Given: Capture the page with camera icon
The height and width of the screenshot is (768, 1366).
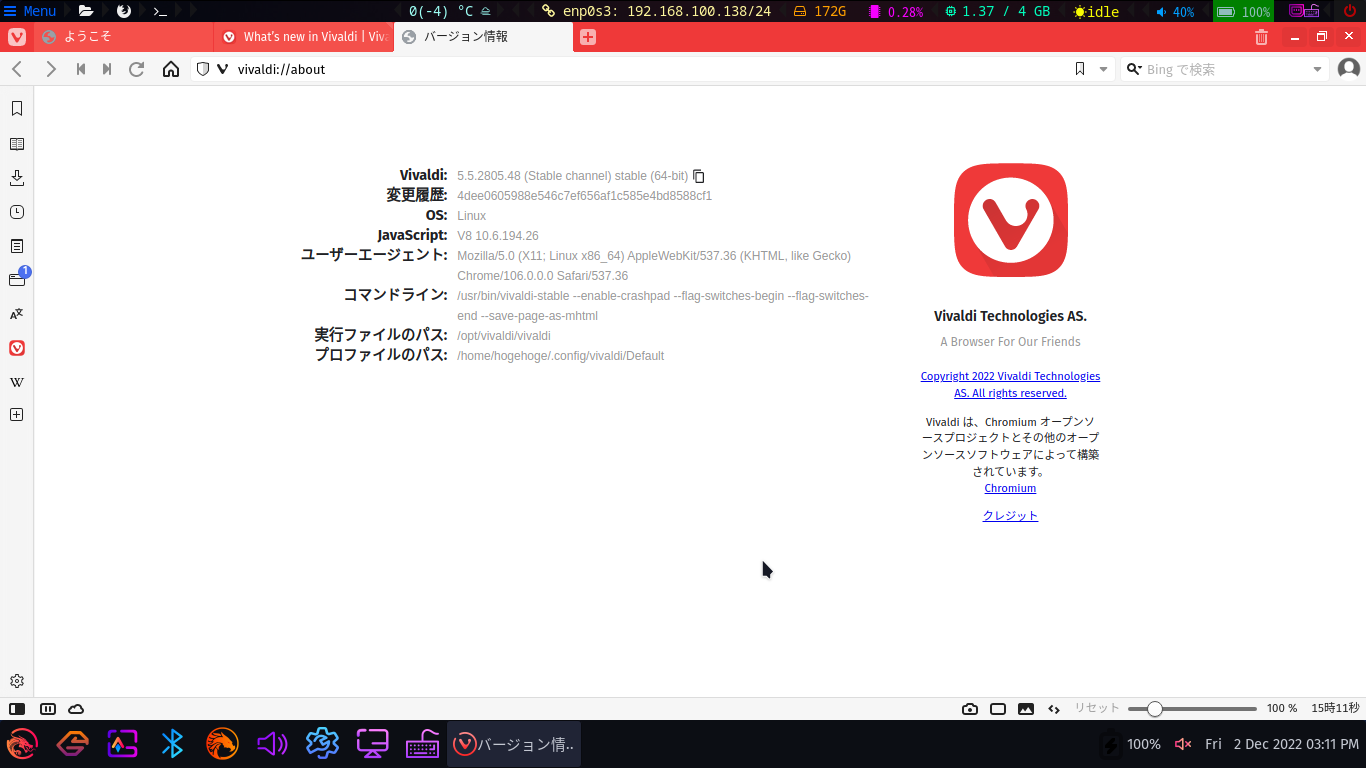Looking at the screenshot, I should [970, 709].
